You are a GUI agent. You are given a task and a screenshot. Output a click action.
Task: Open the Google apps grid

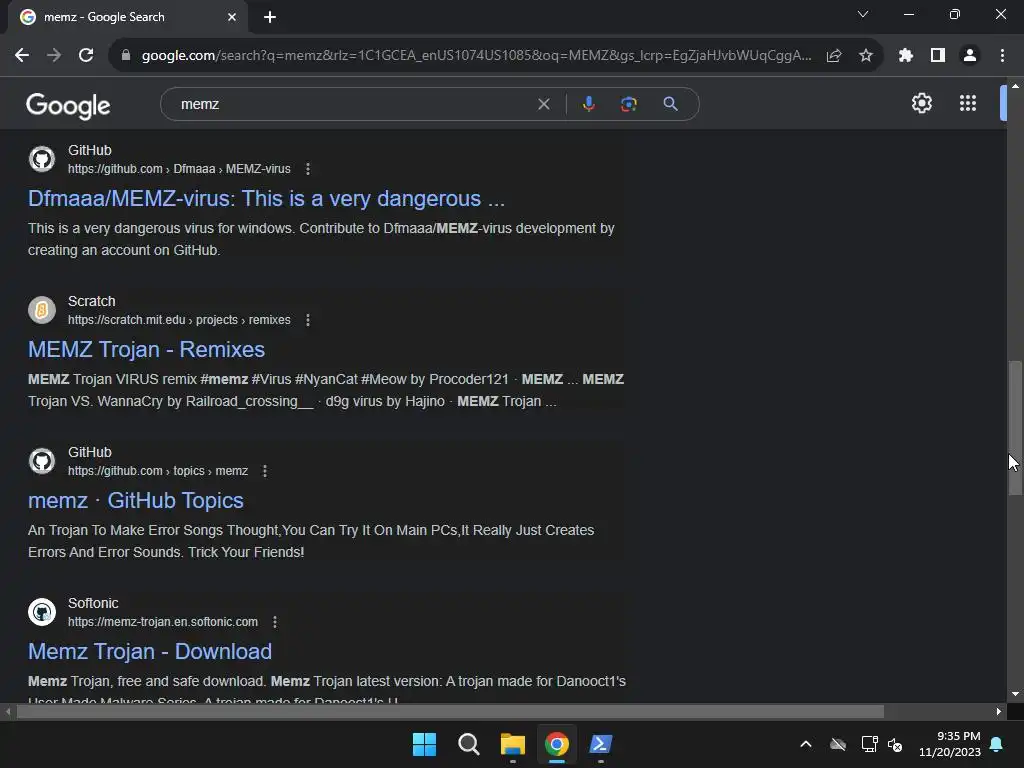pos(968,103)
